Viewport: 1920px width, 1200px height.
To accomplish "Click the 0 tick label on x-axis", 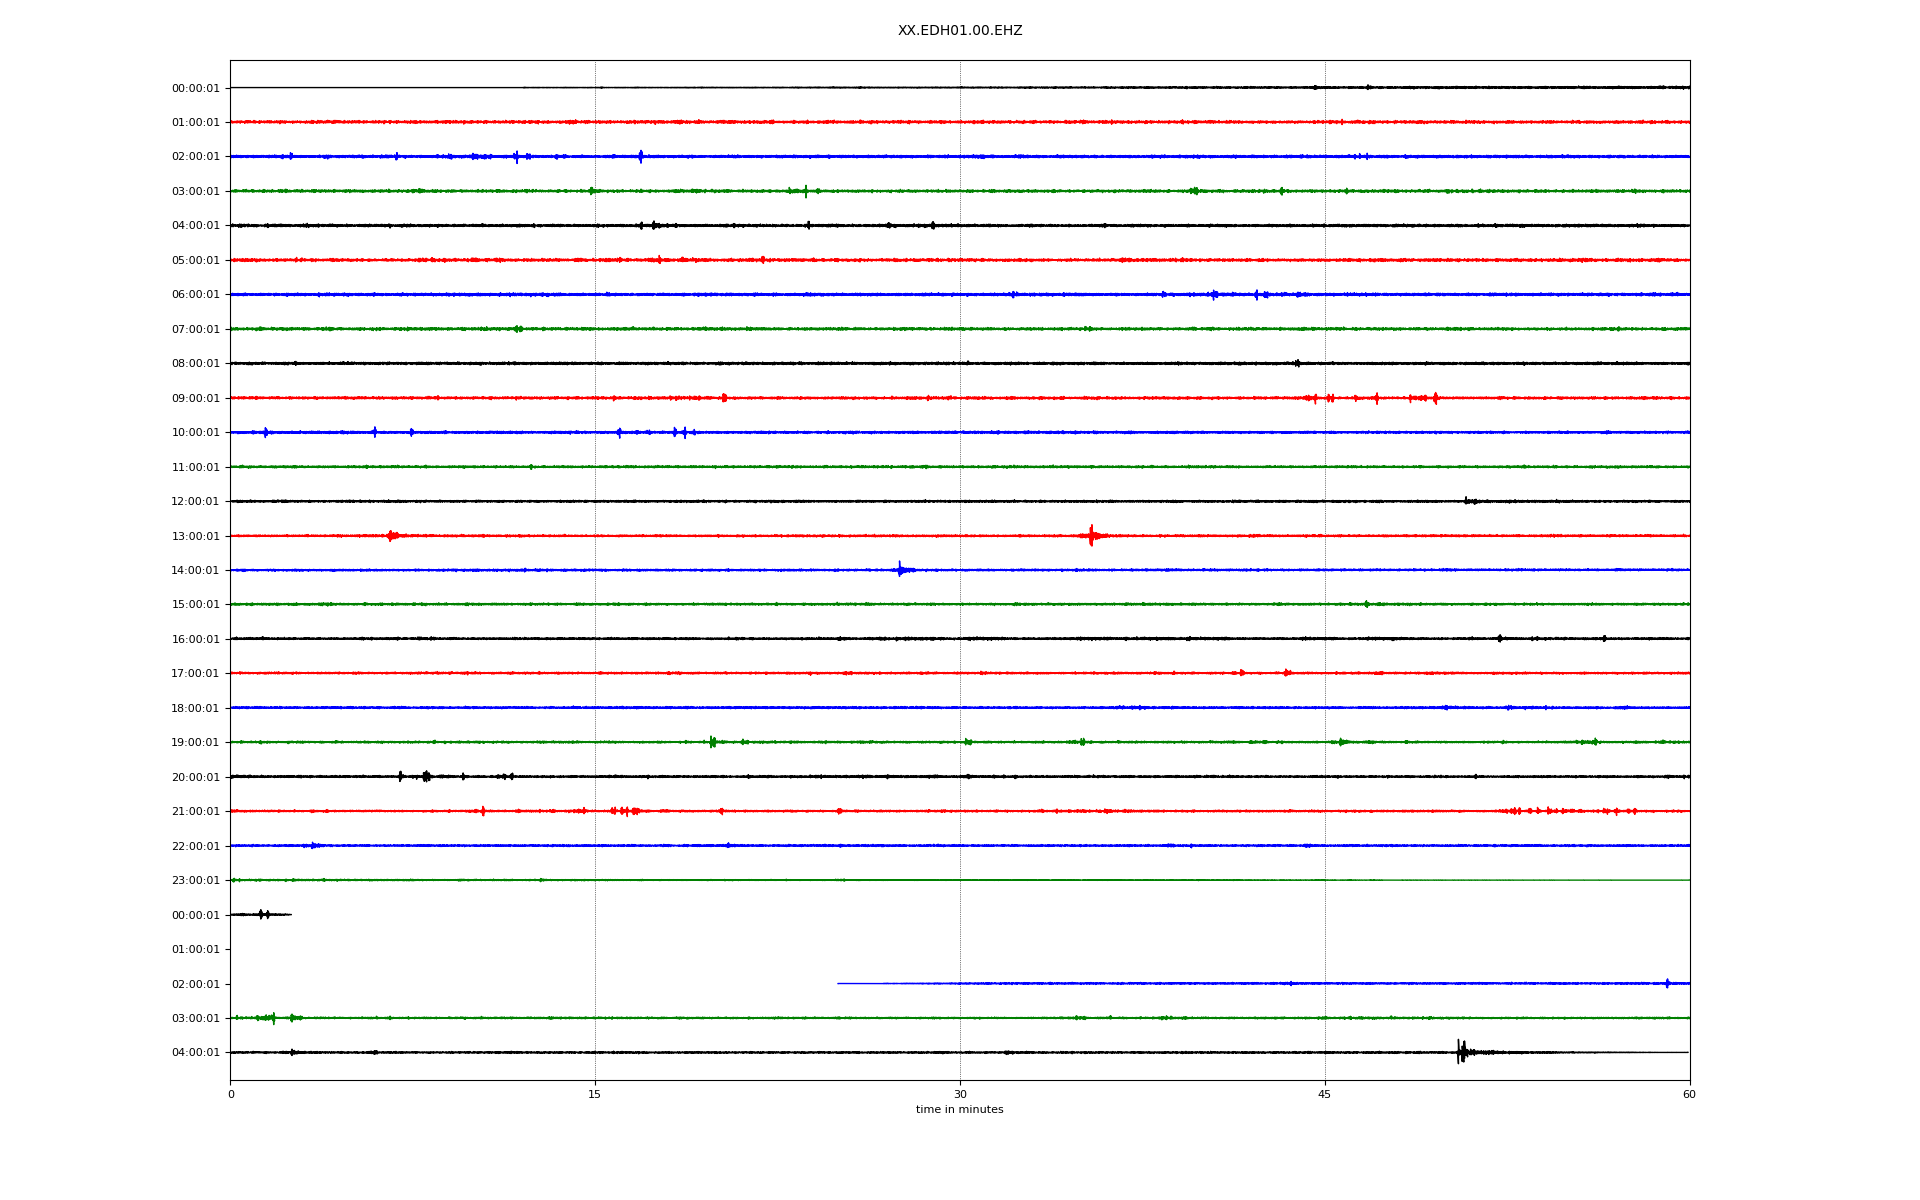I will click(x=231, y=1094).
